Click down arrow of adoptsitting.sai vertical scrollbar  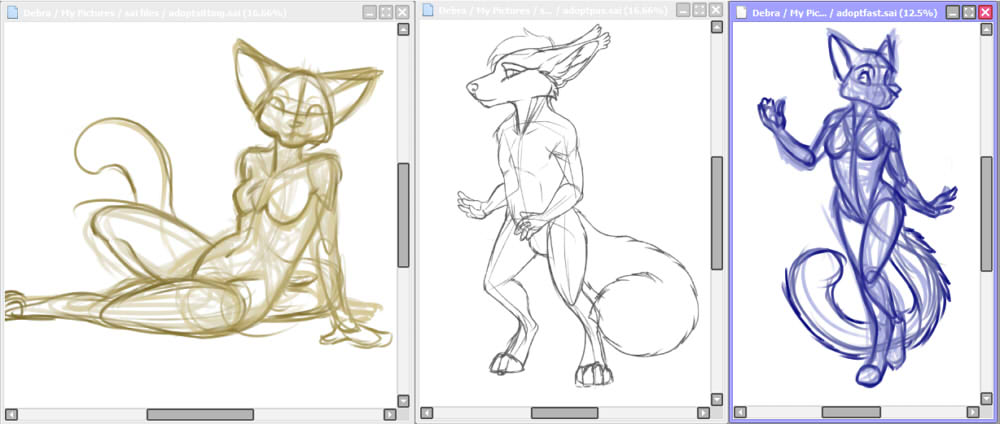click(x=404, y=401)
